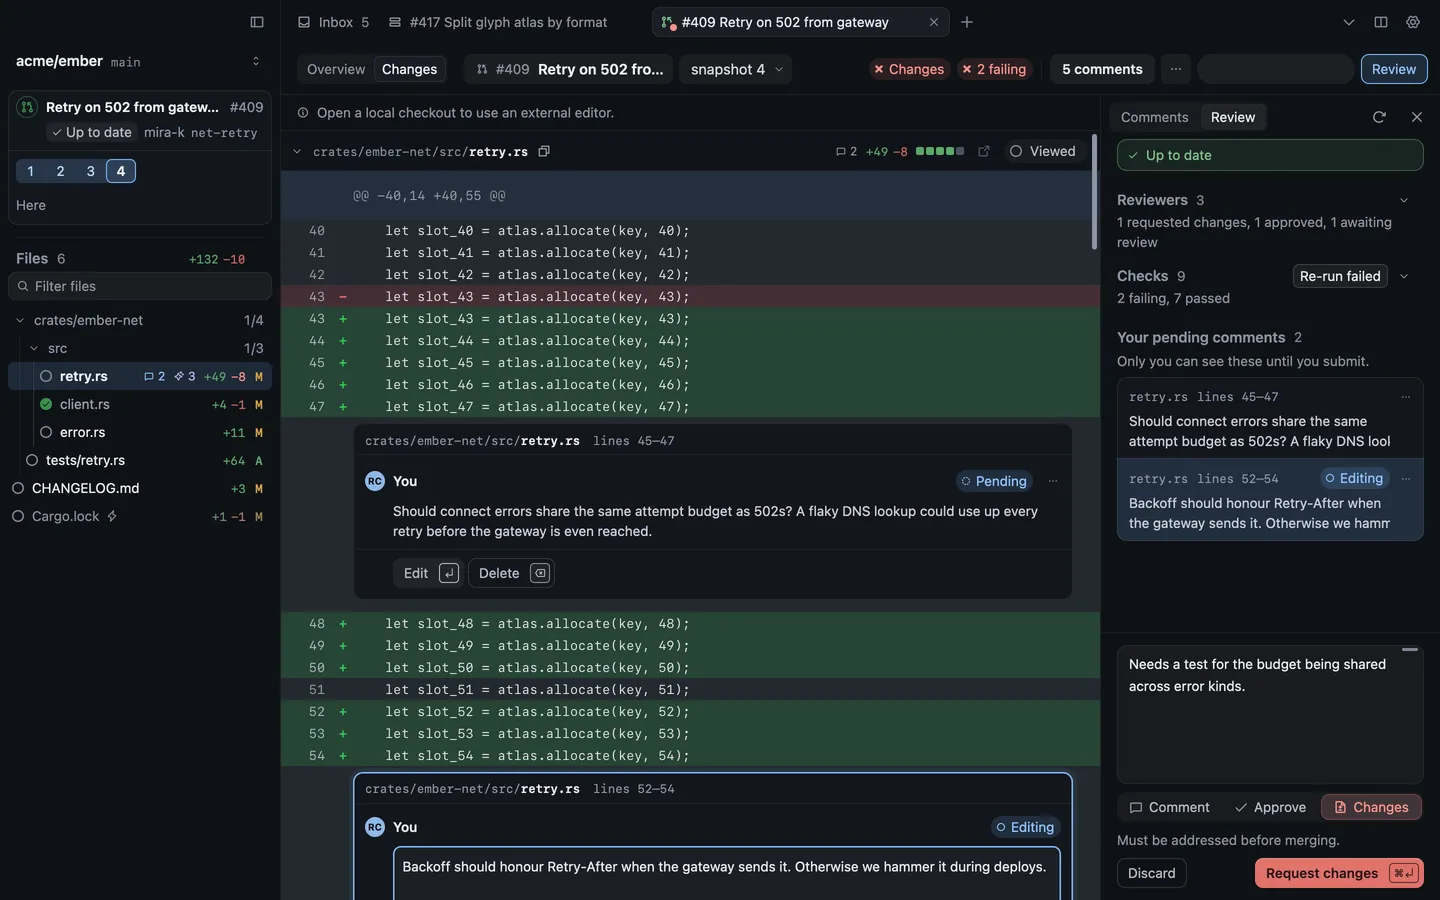The height and width of the screenshot is (900, 1440).
Task: Copy the retry.rs file path
Action: pos(544,152)
